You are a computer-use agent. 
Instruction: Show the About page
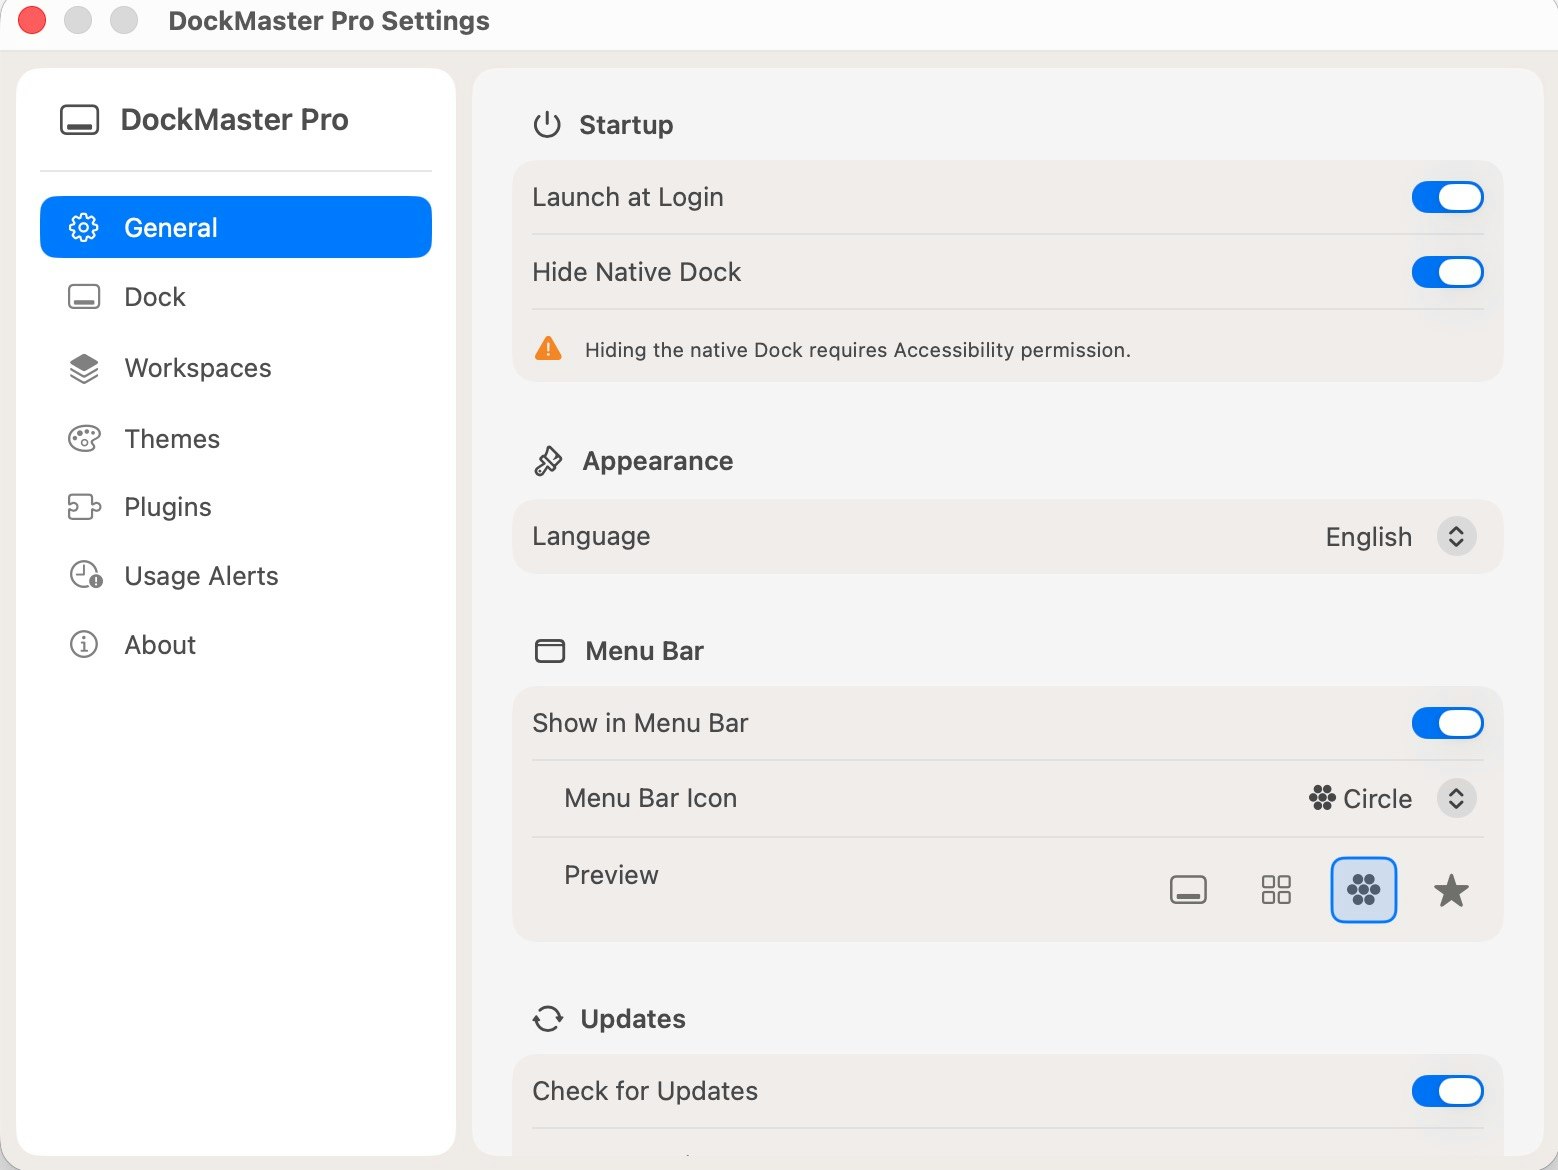click(x=236, y=645)
